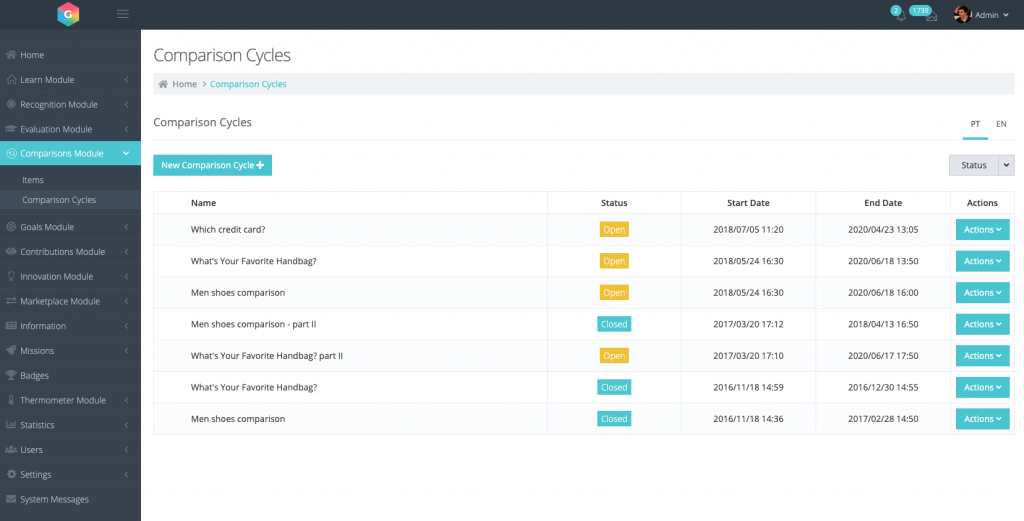Click the Home house icon in sidebar
Screen dimensions: 1024x521
11,55
